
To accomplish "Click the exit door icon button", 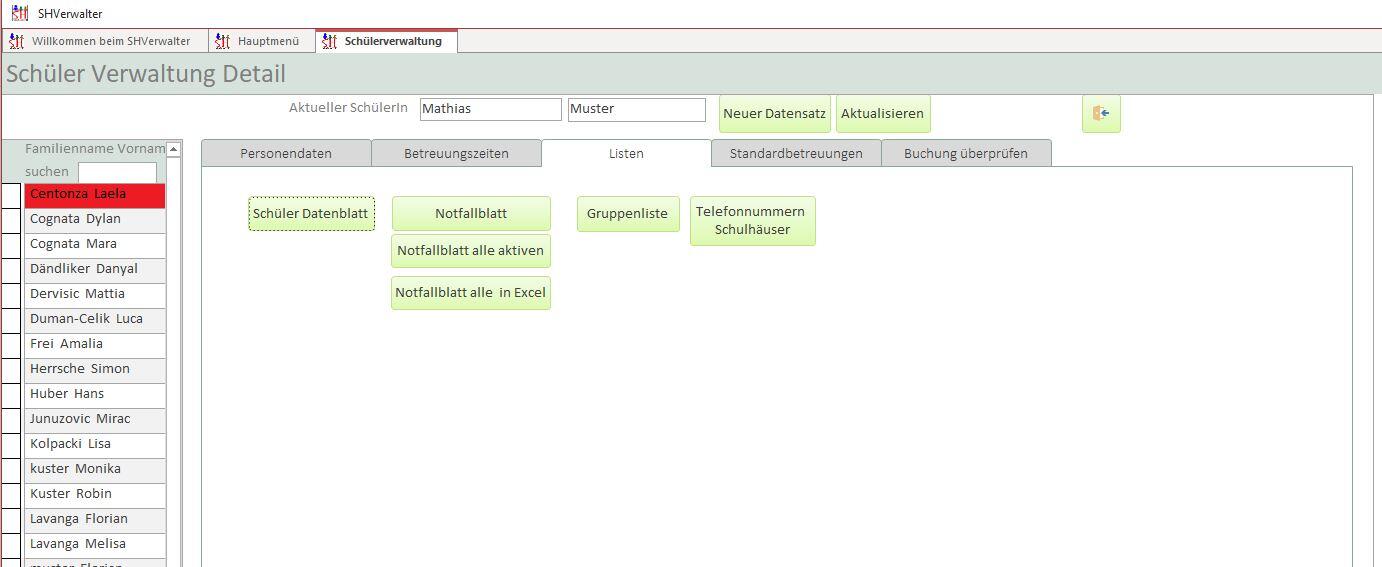I will [1101, 114].
